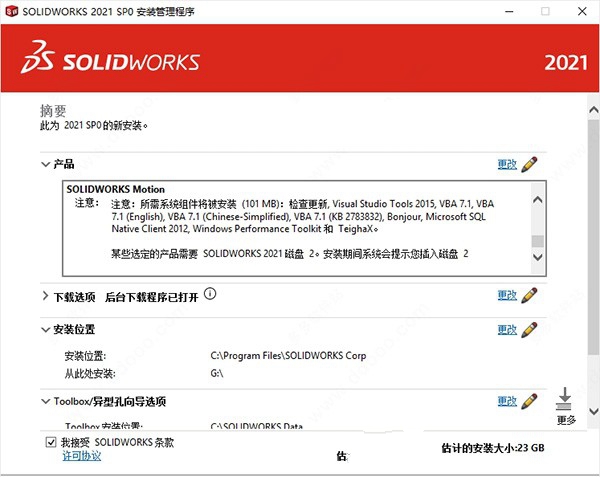
Task: Minimize the installation manager window
Action: click(509, 11)
